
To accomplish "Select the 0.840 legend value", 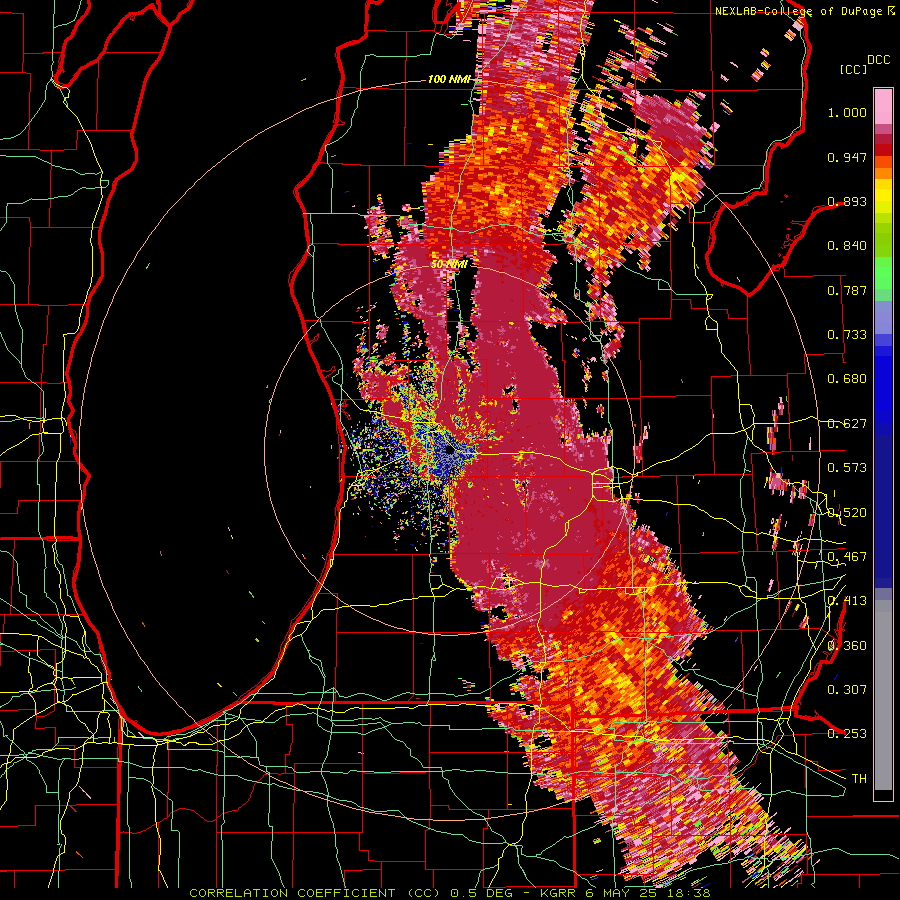I will [847, 246].
